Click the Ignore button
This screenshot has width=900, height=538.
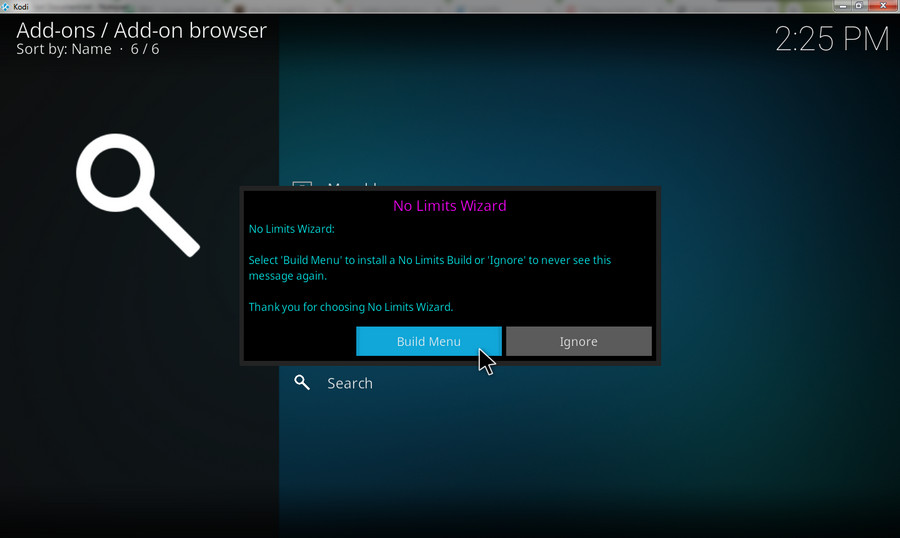tap(579, 341)
